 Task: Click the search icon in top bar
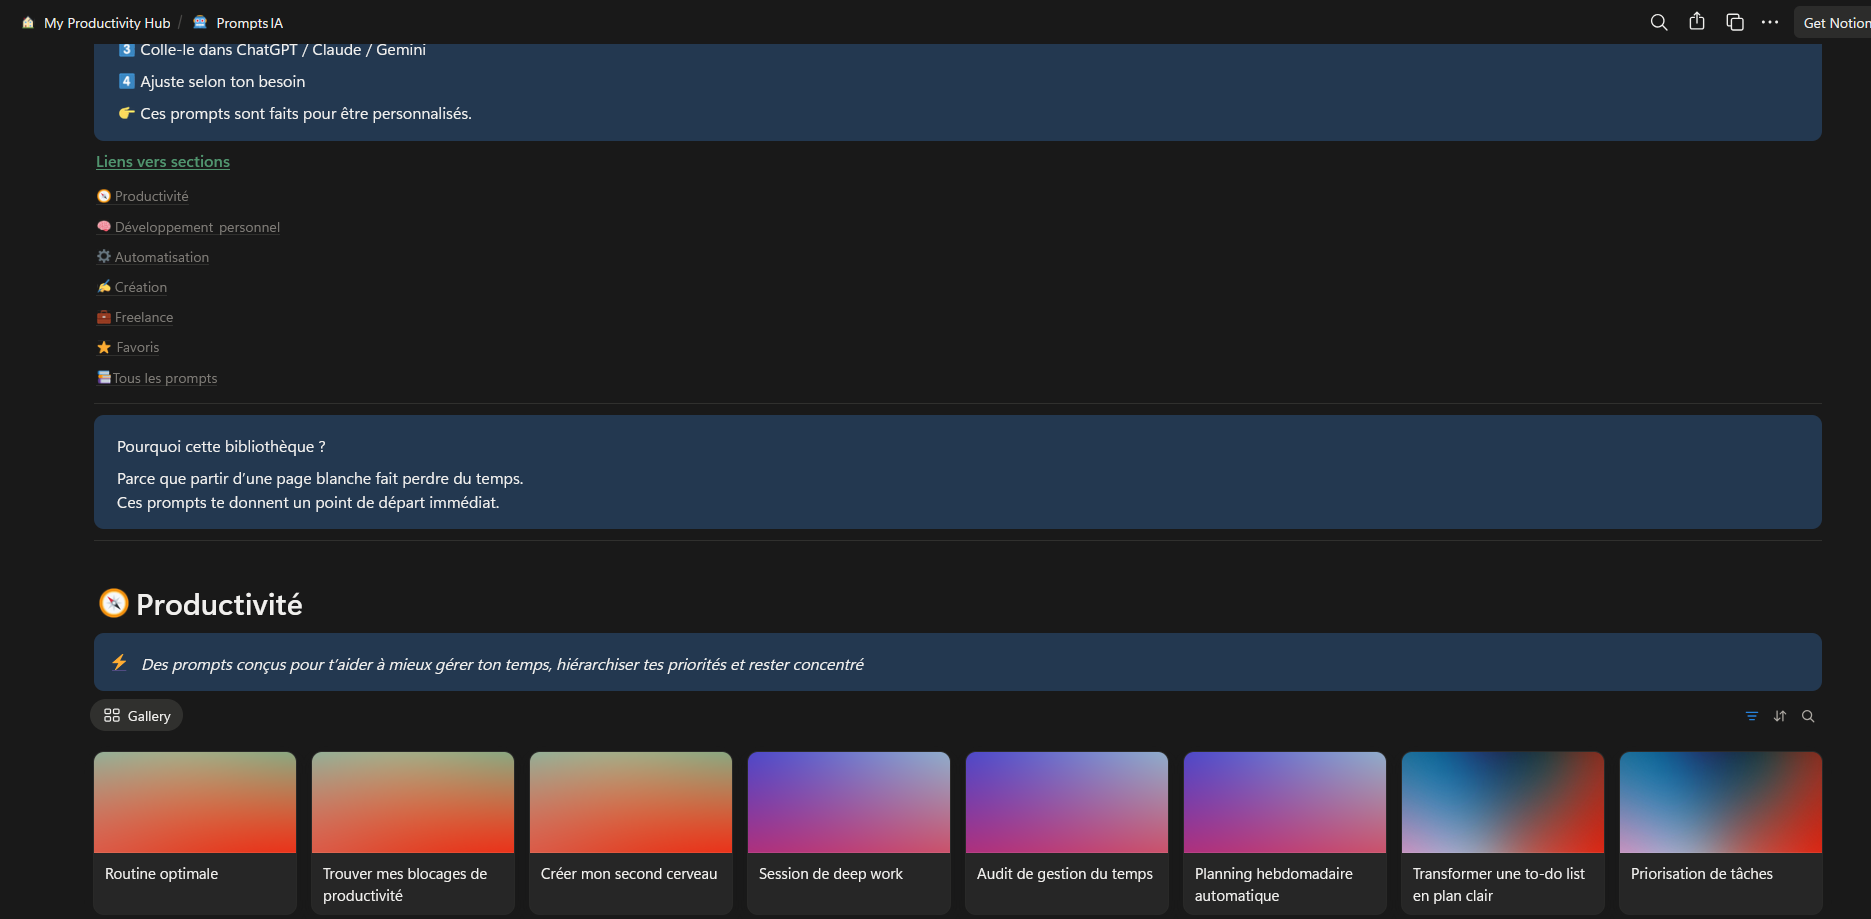click(1658, 22)
